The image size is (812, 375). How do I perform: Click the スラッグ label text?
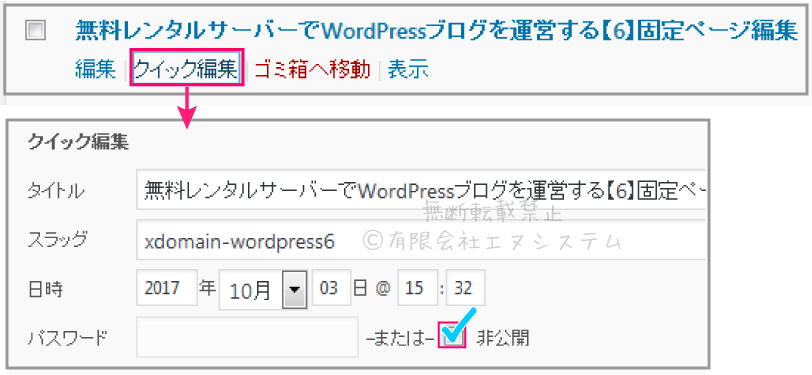point(57,239)
